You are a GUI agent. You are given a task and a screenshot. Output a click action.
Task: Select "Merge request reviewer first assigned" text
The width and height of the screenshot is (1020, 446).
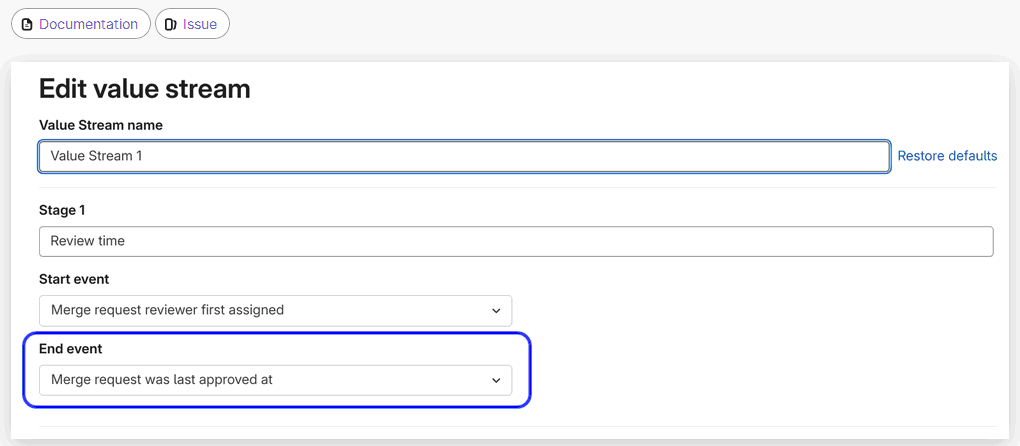(167, 310)
